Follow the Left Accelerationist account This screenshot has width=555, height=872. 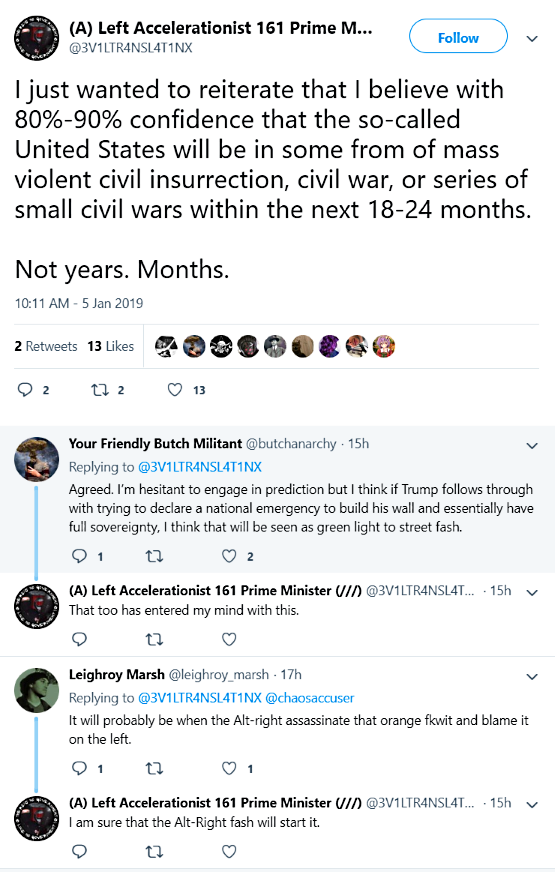point(458,38)
